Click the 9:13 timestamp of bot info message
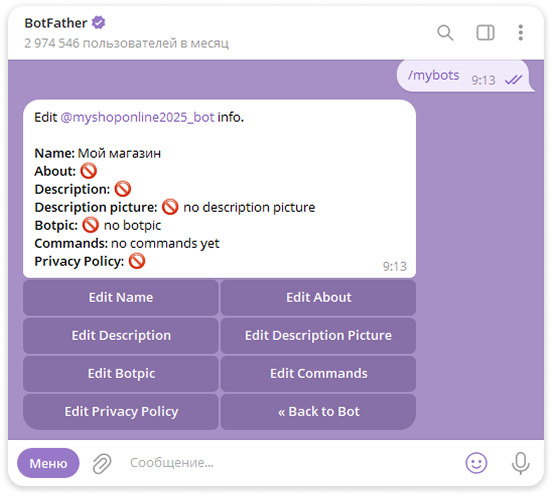This screenshot has width=552, height=496. coord(395,266)
